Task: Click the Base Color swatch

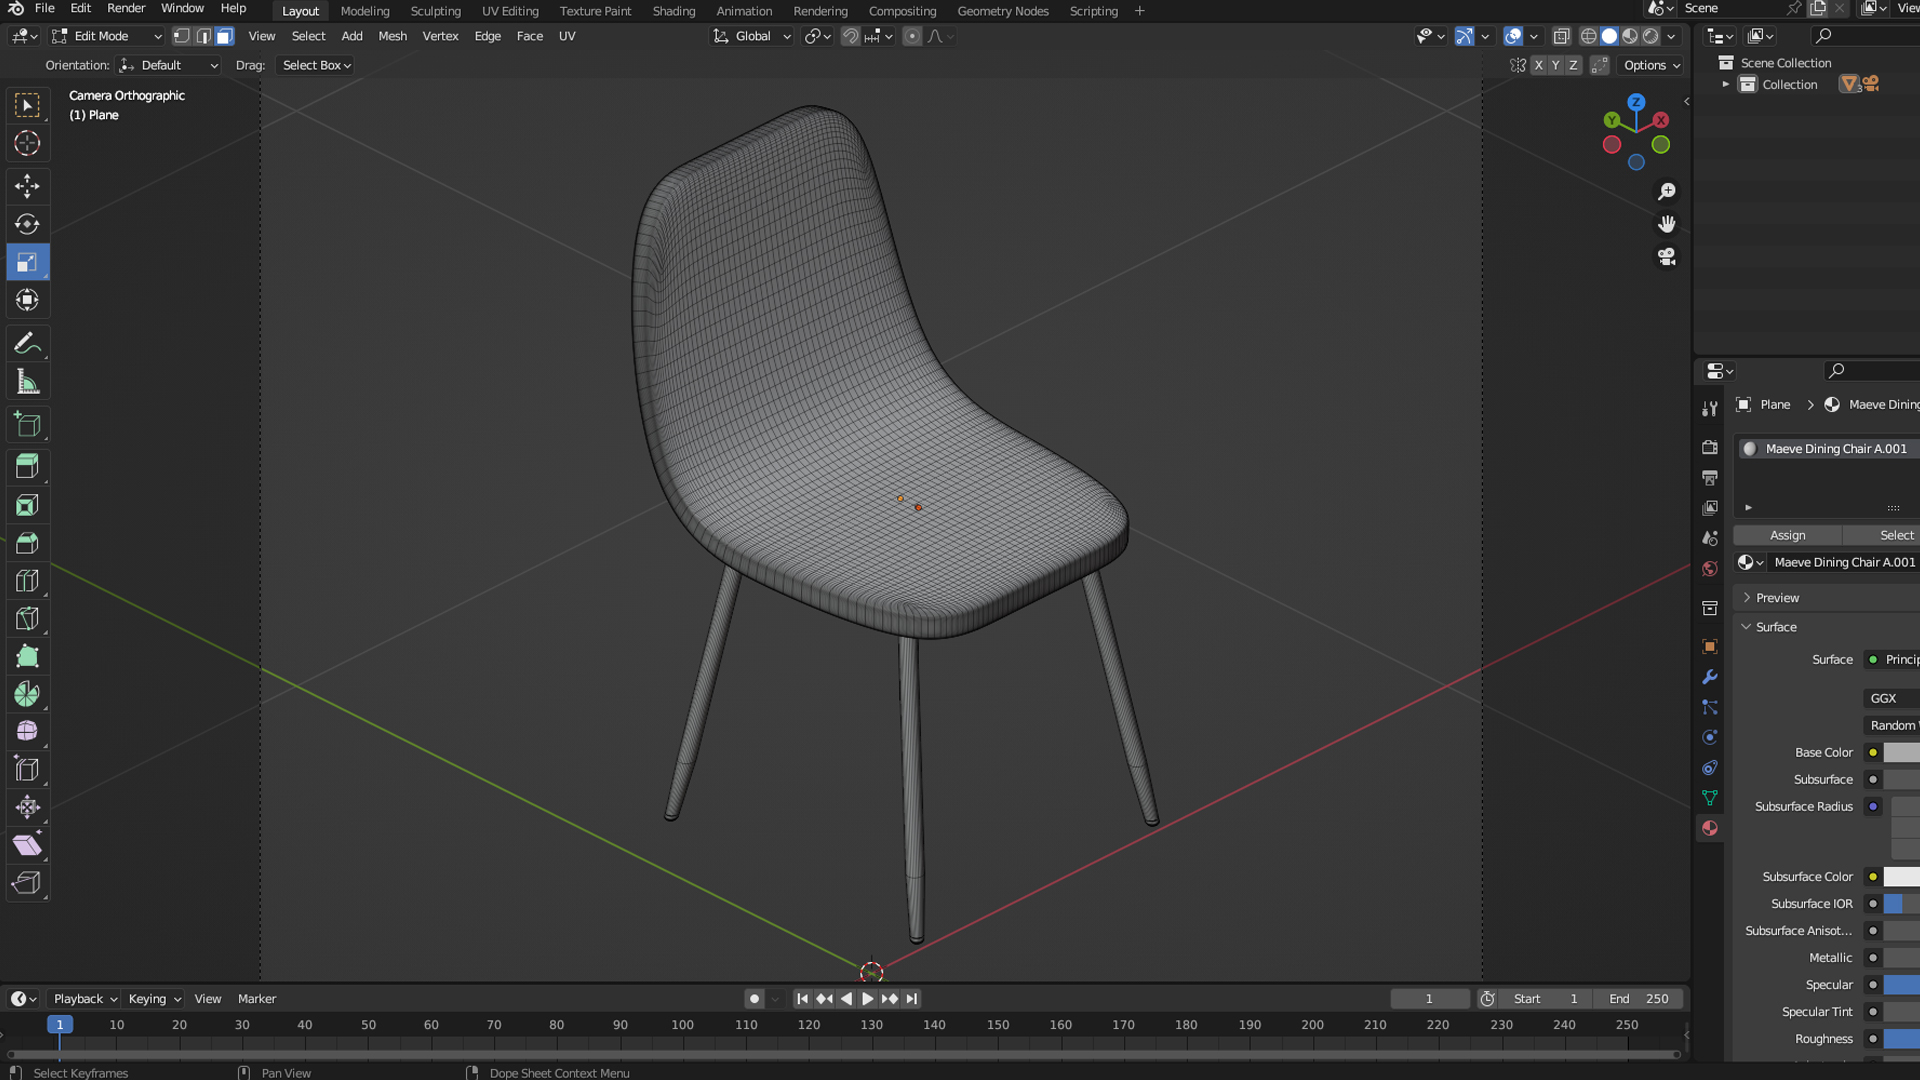Action: [x=1900, y=753]
